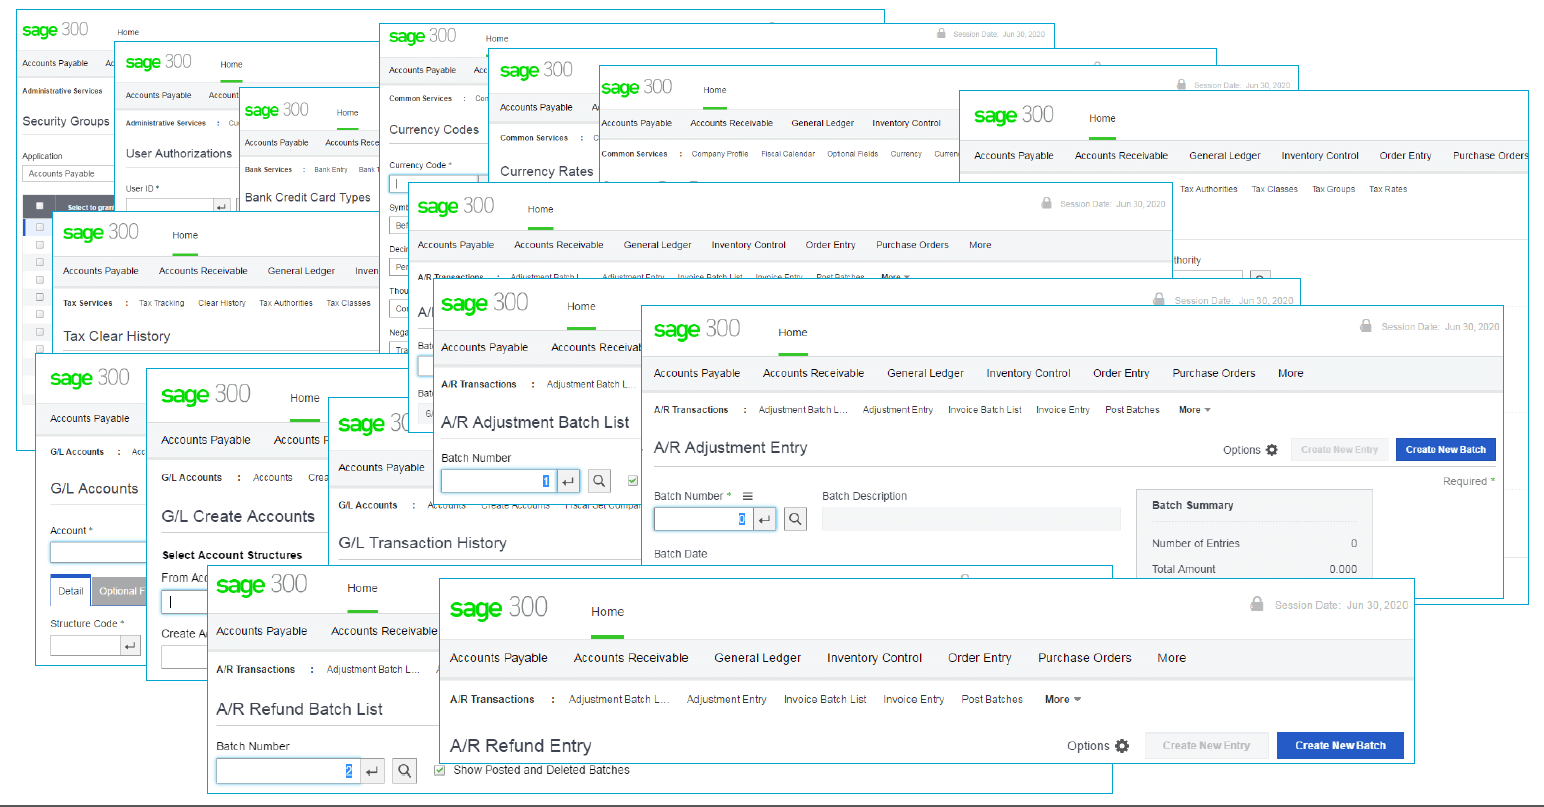
Task: Open the Application dropdown in Security Groups
Action: point(68,174)
